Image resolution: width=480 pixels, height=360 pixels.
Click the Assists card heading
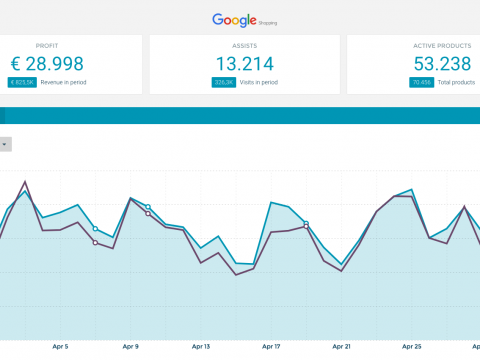(x=245, y=46)
